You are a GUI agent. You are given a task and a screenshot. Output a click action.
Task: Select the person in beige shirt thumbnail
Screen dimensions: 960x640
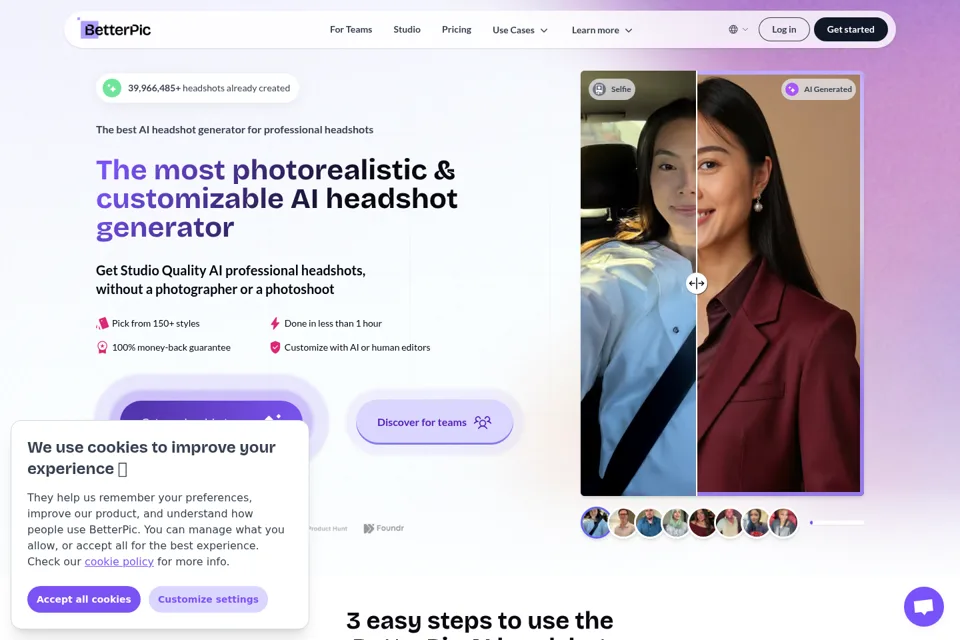pyautogui.click(x=729, y=522)
